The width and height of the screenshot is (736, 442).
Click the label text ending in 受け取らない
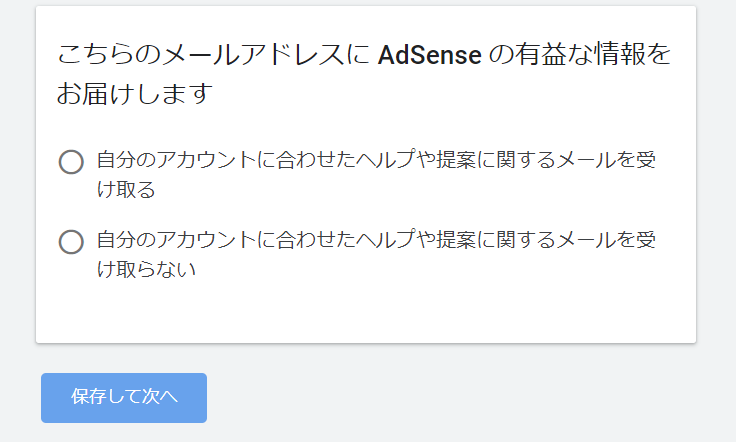[x=375, y=254]
